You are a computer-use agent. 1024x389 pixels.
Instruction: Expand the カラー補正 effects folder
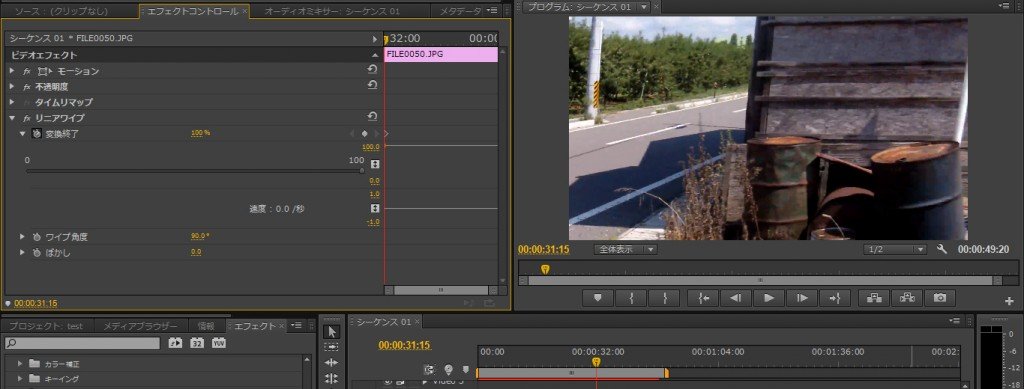20,363
